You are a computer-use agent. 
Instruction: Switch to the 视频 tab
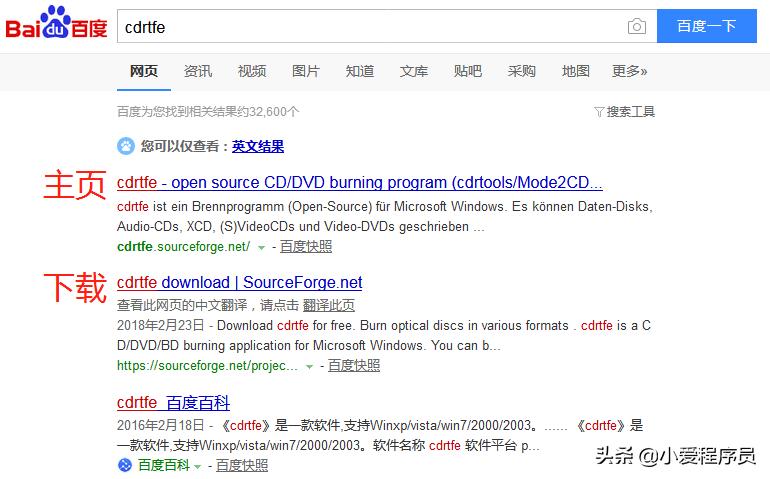pos(252,71)
